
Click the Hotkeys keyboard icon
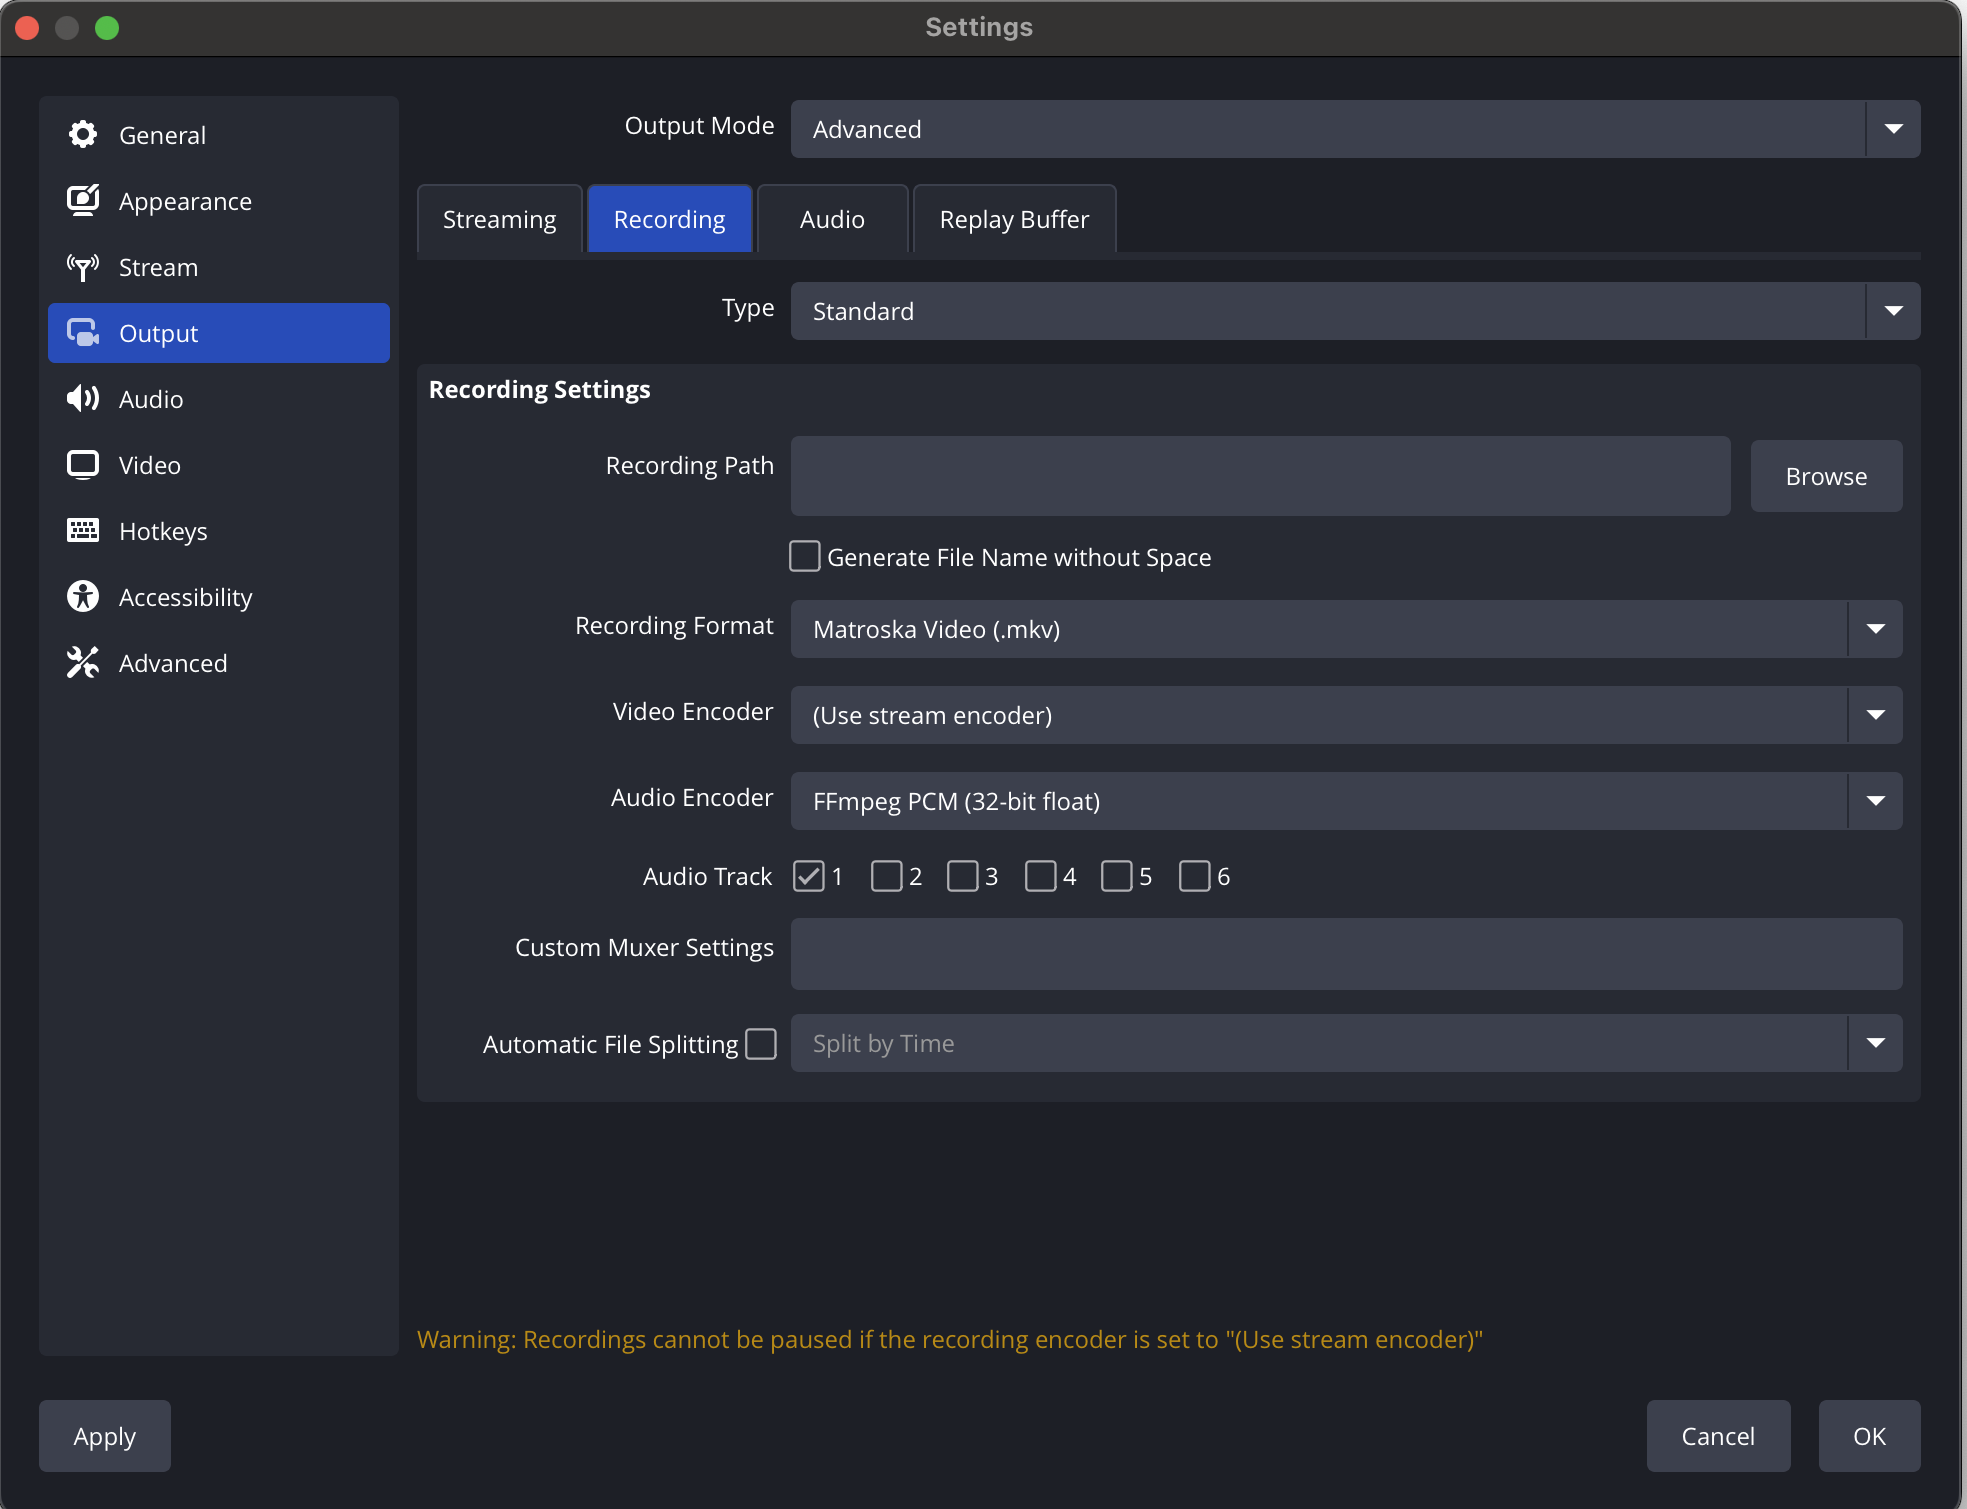pyautogui.click(x=83, y=530)
